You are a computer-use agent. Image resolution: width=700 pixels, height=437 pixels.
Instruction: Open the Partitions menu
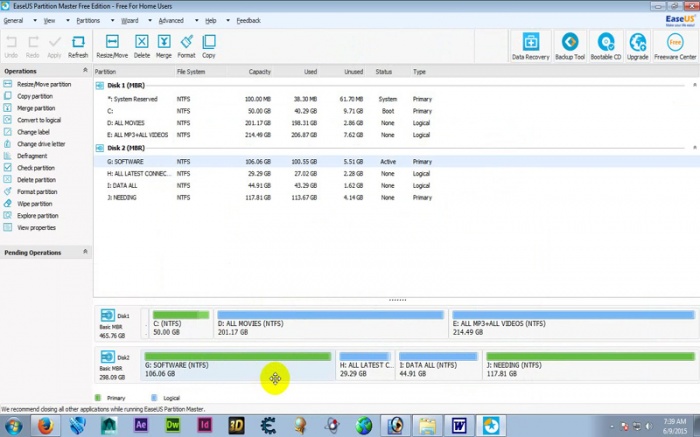click(89, 20)
